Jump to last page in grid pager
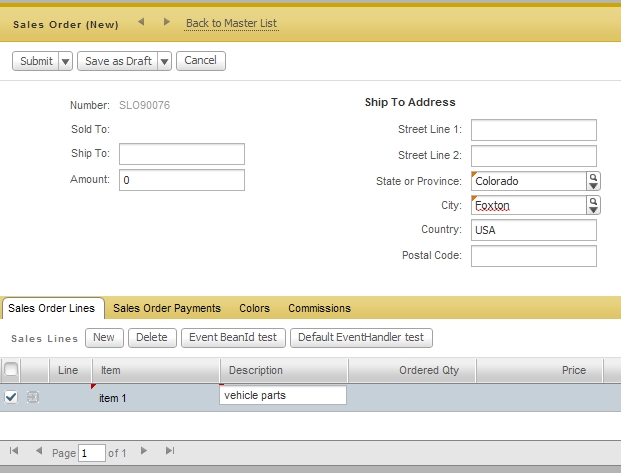Image resolution: width=621 pixels, height=473 pixels. [170, 452]
